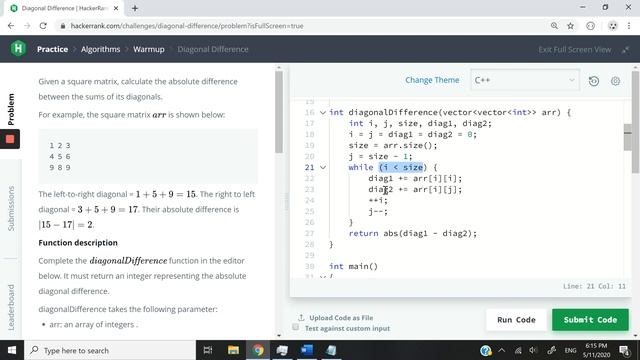The width and height of the screenshot is (640, 360).
Task: Open the network icon in tray
Action: (518, 350)
